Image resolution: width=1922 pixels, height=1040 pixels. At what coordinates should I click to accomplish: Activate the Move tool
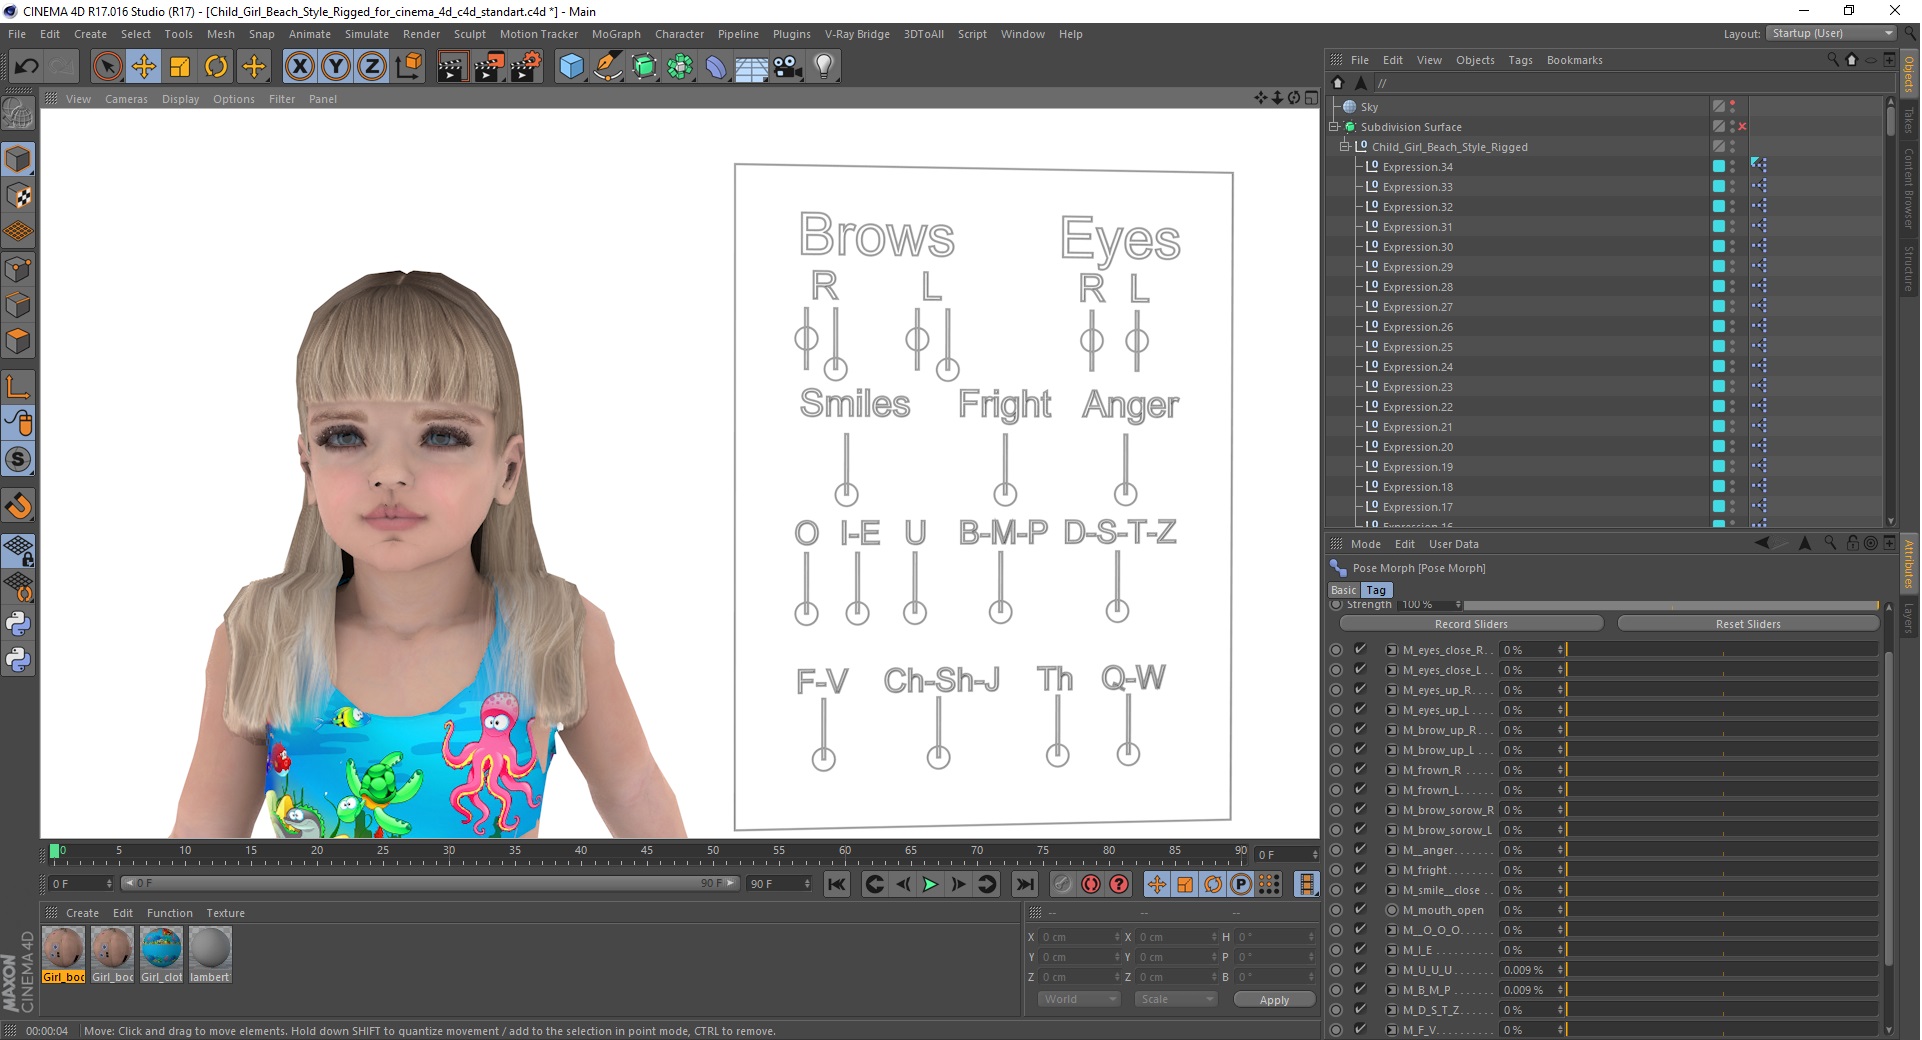point(144,67)
